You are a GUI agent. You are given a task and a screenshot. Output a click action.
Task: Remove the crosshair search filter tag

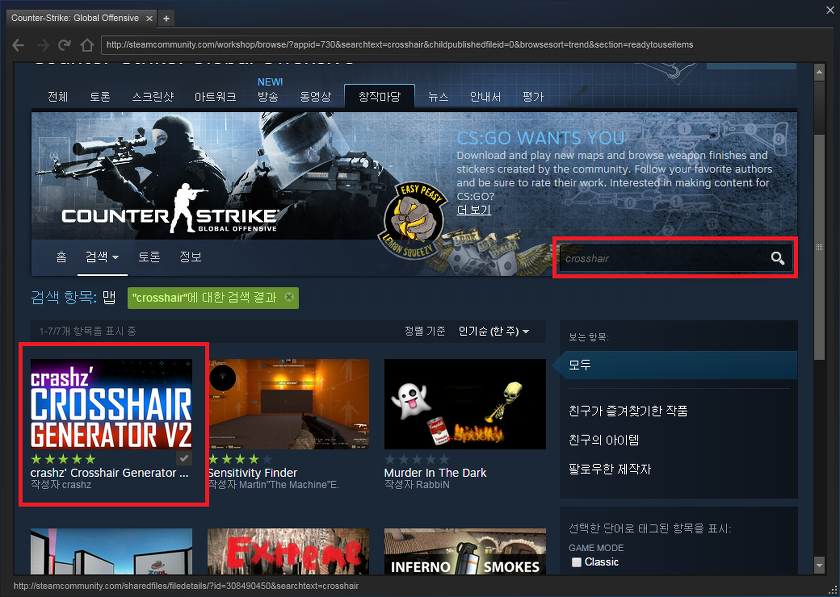[x=289, y=297]
